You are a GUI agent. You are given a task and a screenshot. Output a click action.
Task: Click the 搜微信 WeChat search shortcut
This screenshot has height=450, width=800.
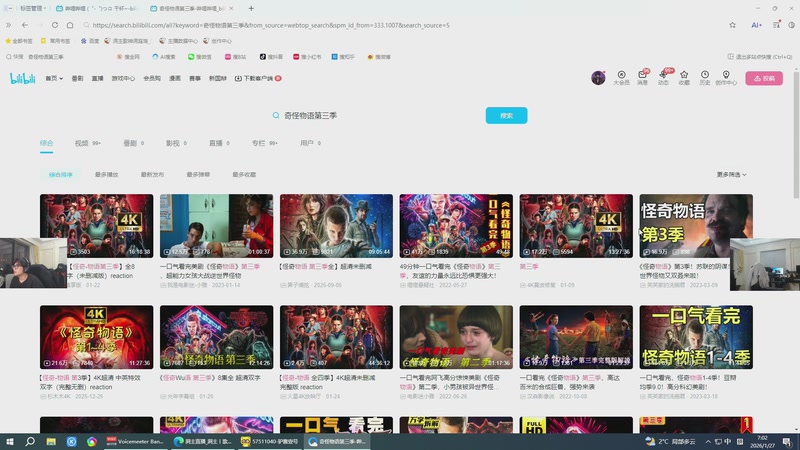199,57
